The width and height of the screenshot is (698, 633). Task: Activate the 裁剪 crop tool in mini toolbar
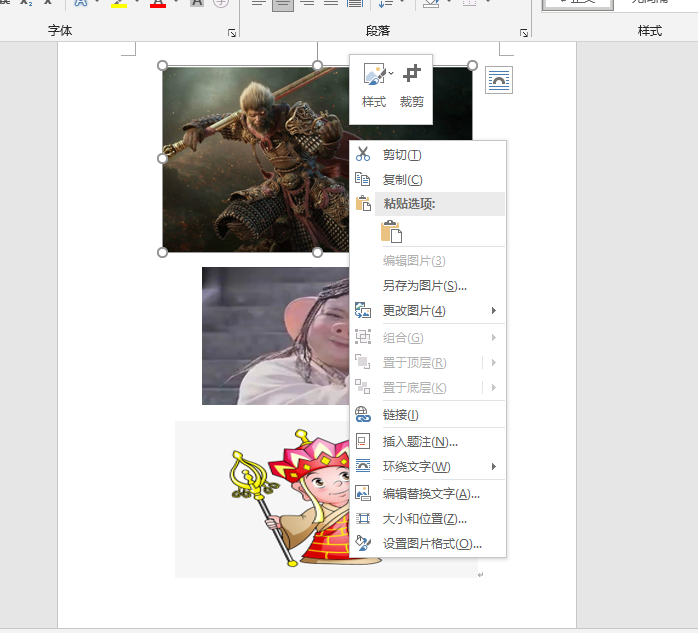point(412,86)
